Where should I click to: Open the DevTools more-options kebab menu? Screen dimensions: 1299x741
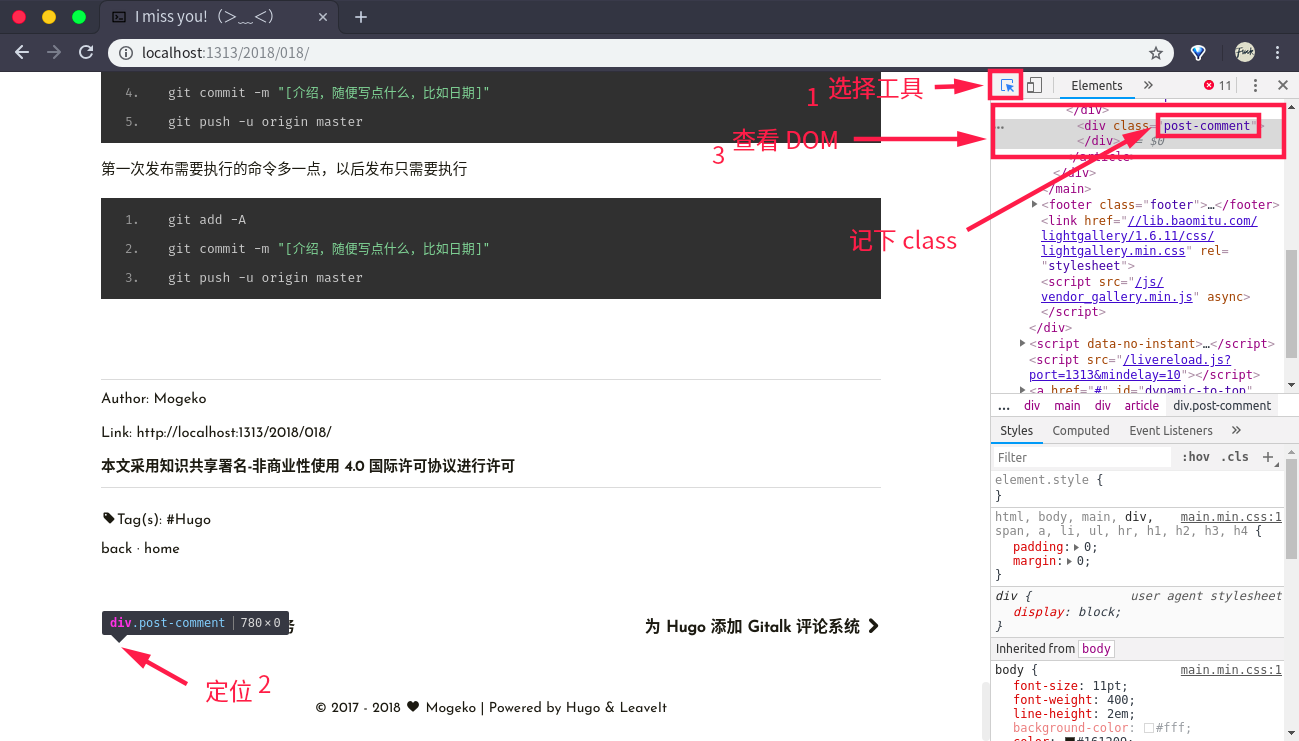[x=1255, y=86]
